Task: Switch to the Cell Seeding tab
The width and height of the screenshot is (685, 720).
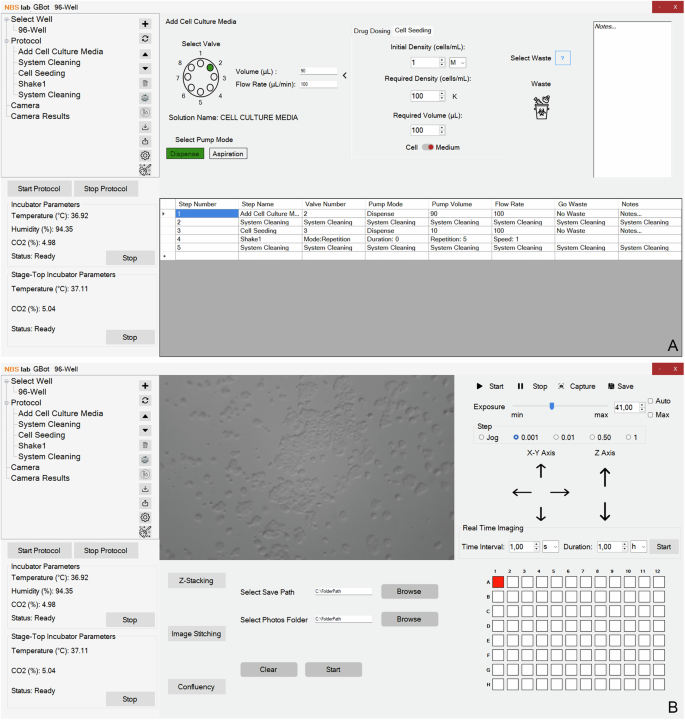Action: pos(412,31)
